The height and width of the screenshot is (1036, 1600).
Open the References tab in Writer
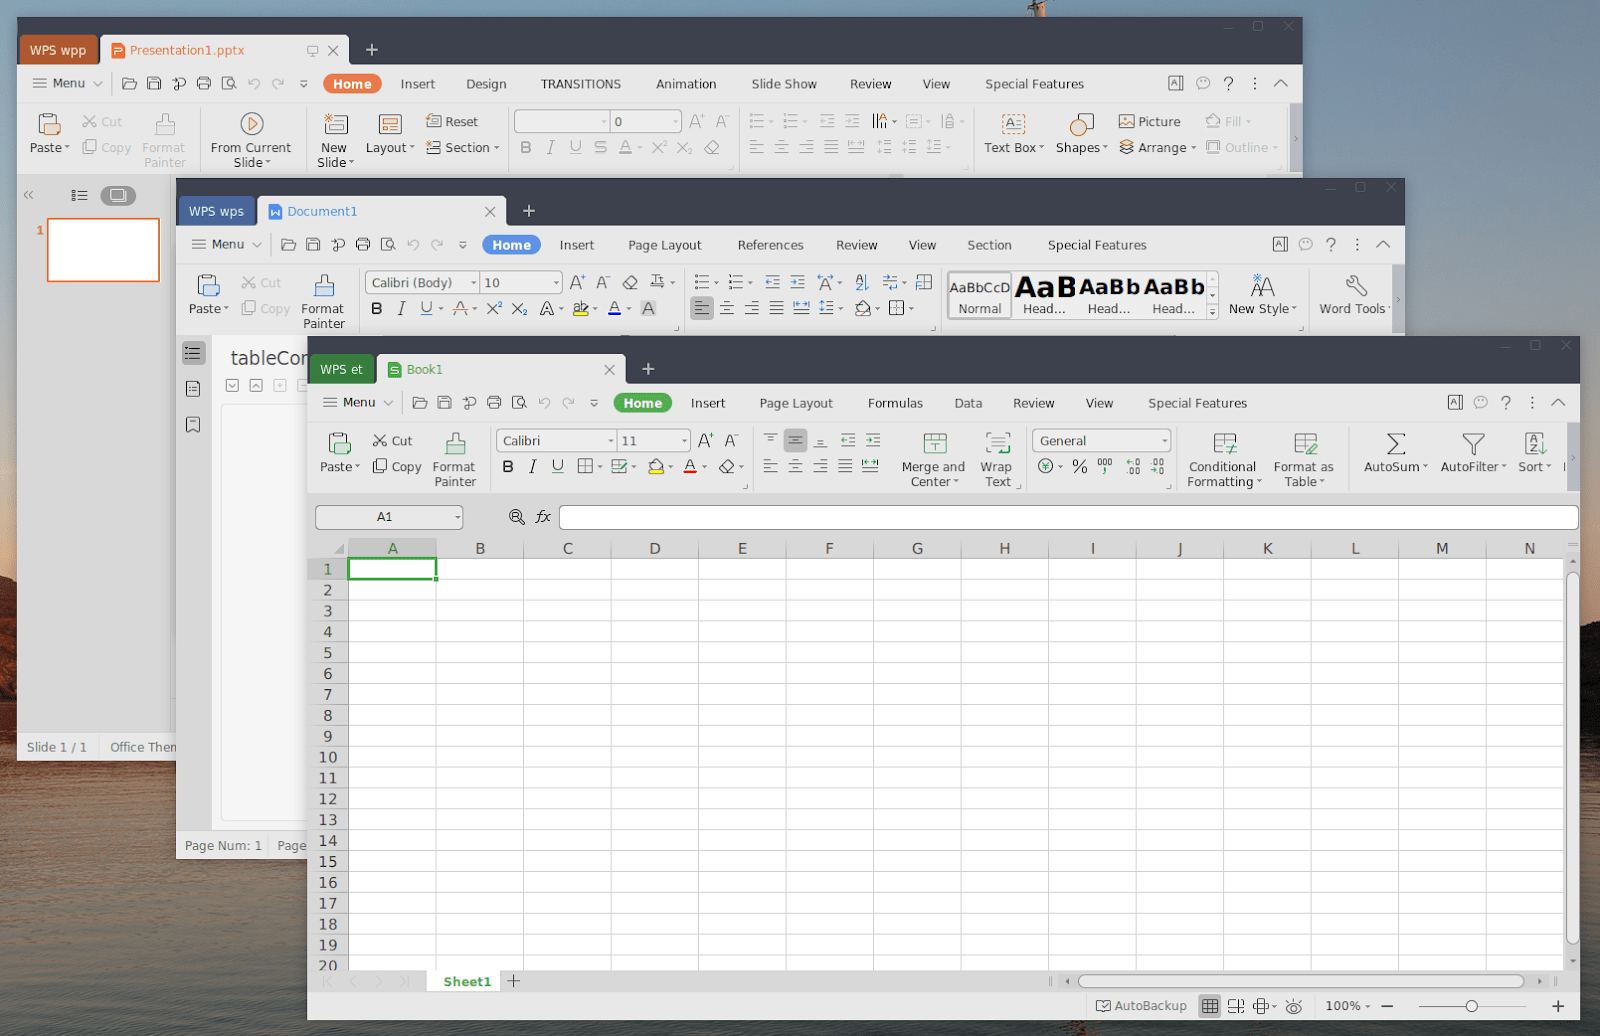[x=769, y=244]
